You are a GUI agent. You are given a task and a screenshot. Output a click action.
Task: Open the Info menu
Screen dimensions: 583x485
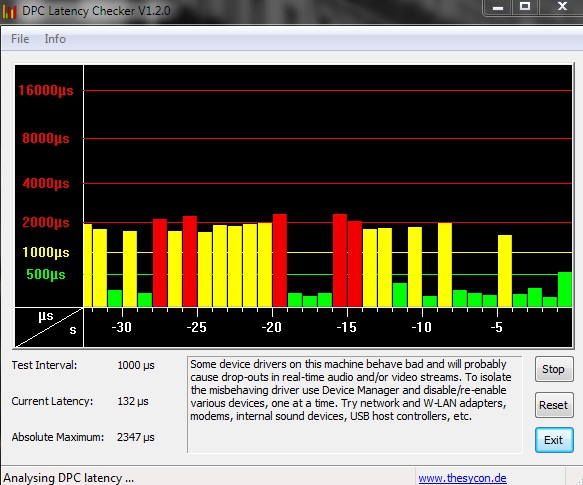[x=55, y=39]
